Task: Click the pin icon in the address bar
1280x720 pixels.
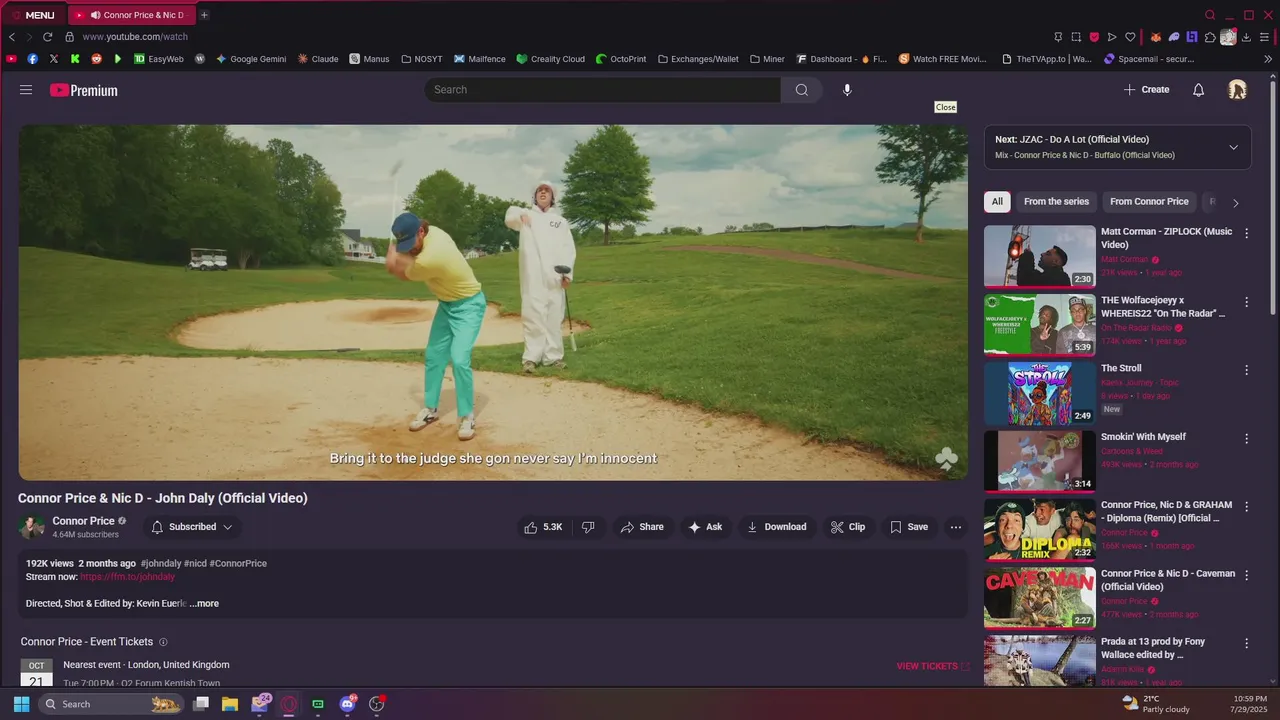Action: click(1059, 37)
